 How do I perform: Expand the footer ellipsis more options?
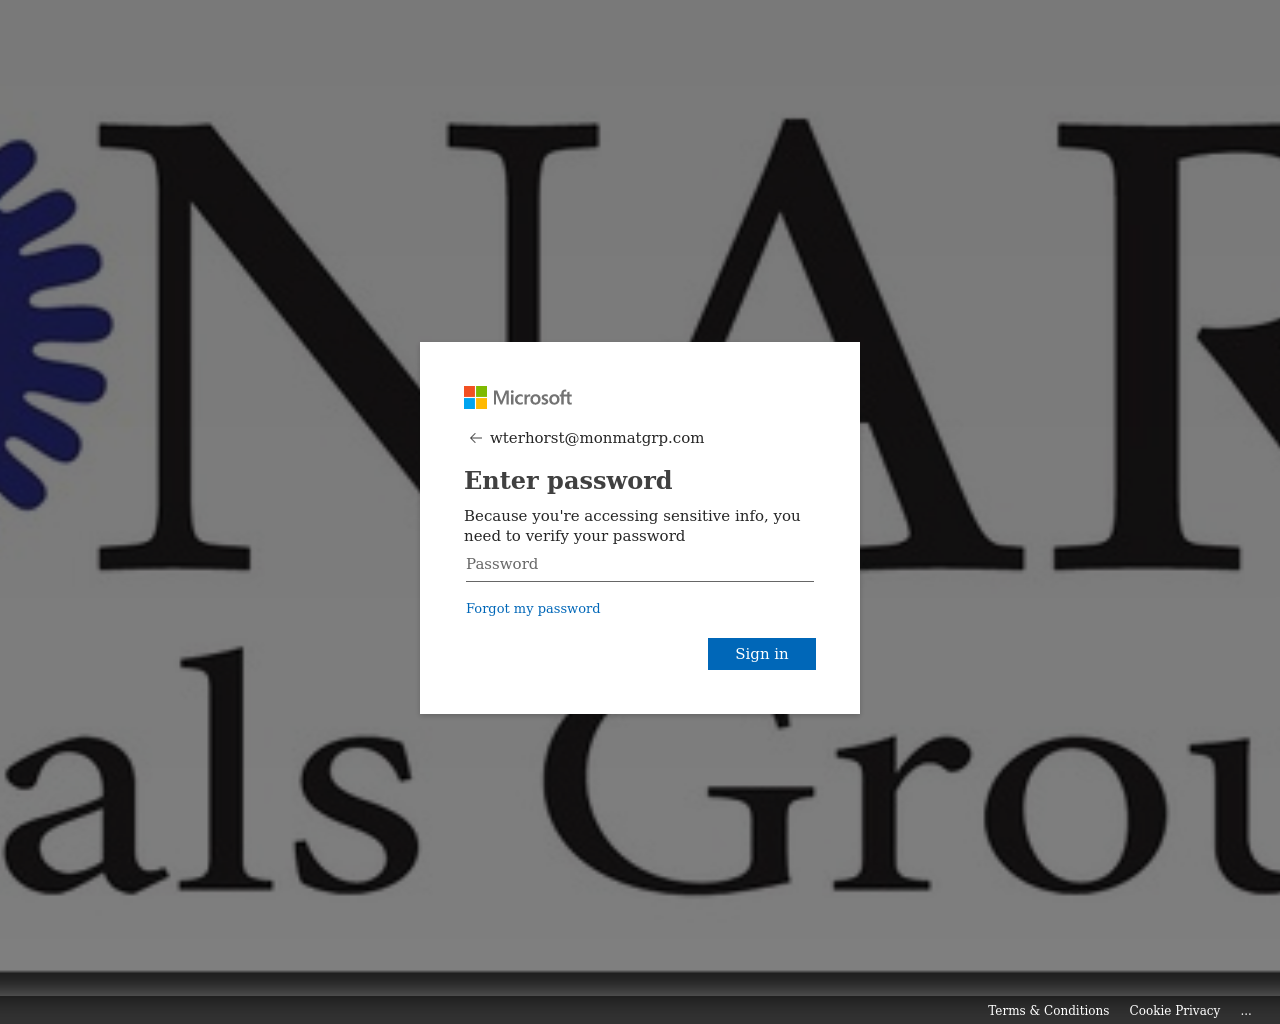point(1246,1010)
